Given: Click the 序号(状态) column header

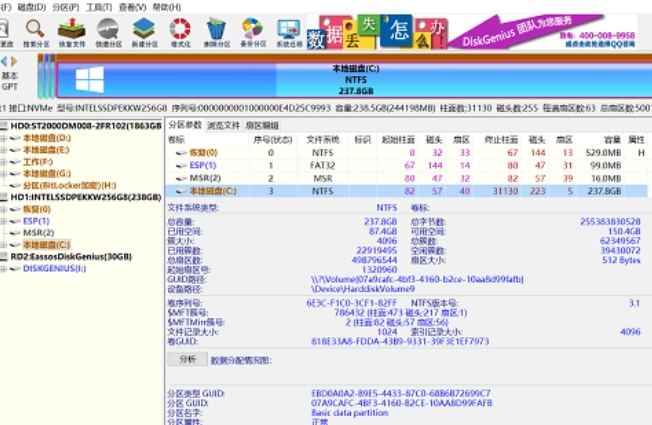Looking at the screenshot, I should pos(273,140).
